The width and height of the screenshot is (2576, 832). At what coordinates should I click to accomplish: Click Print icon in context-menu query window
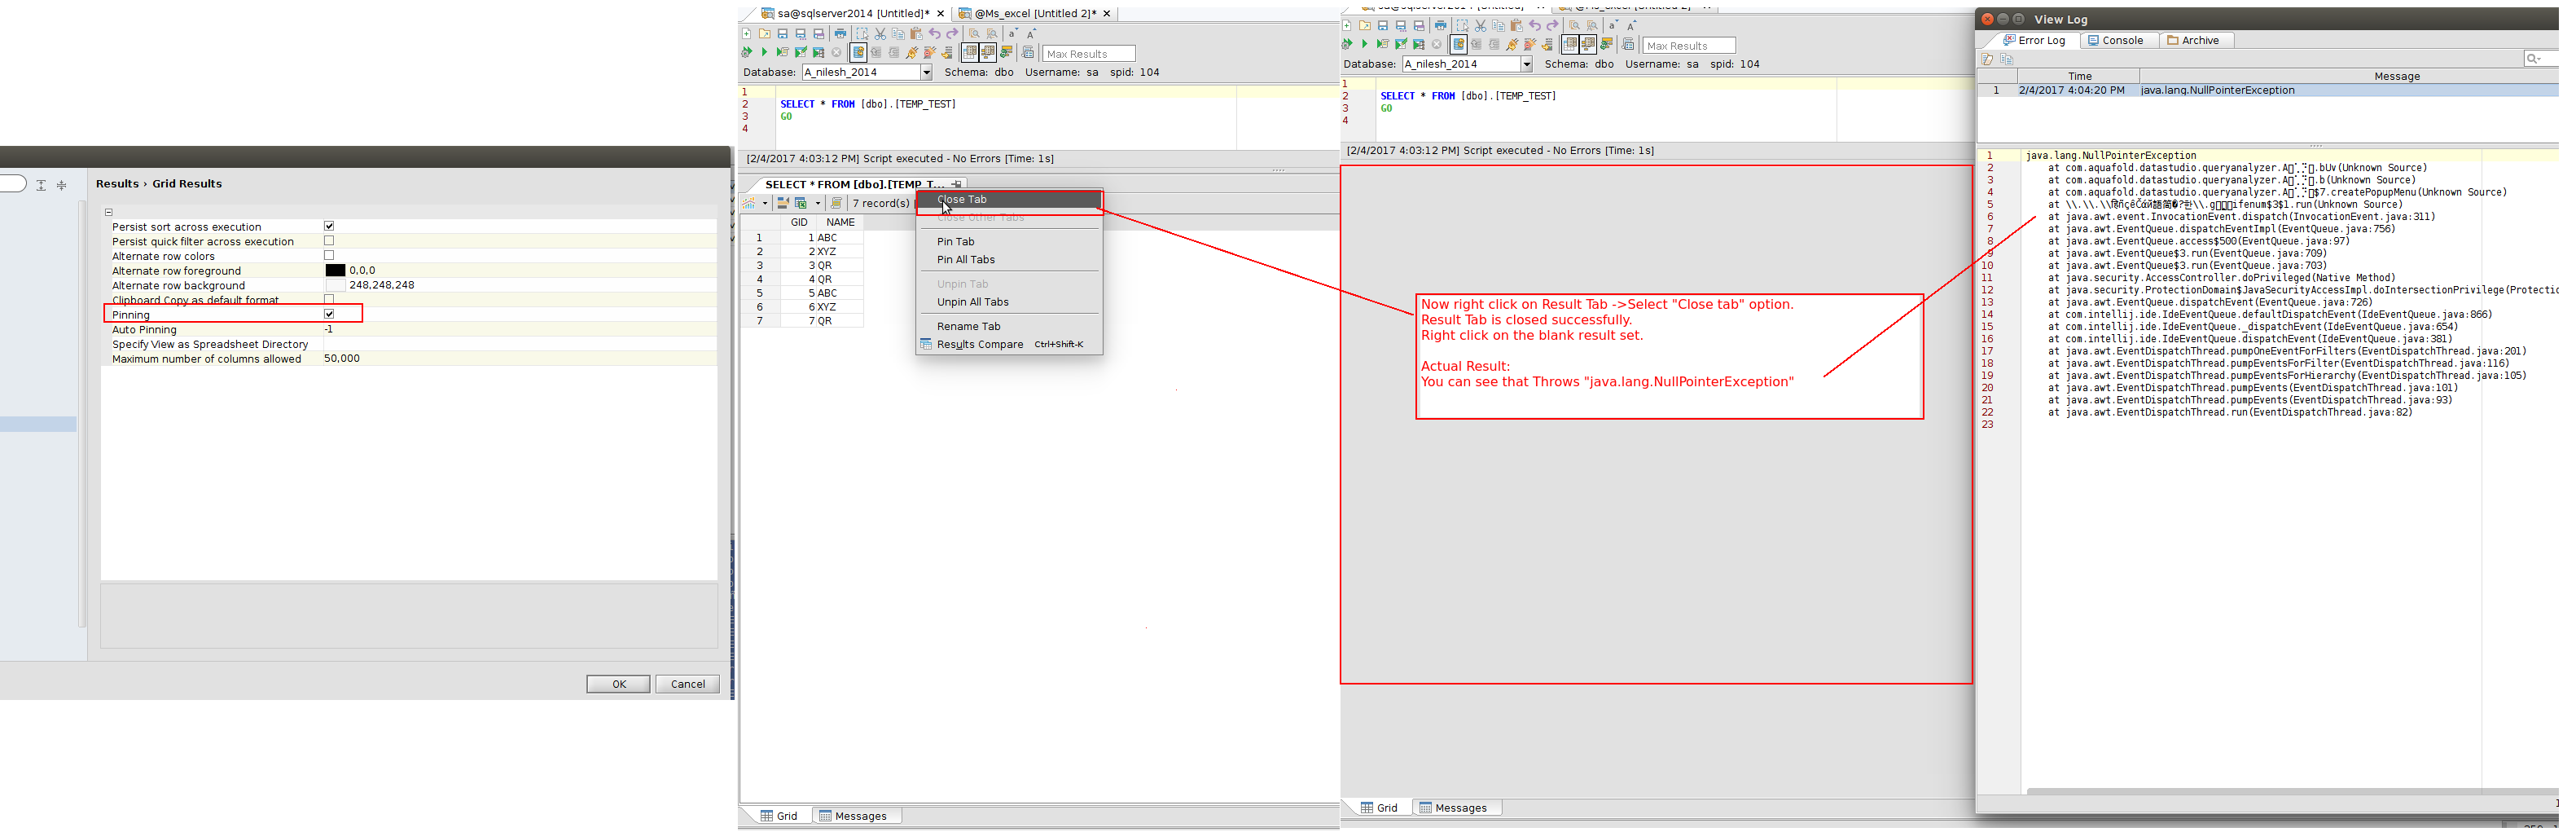point(841,34)
